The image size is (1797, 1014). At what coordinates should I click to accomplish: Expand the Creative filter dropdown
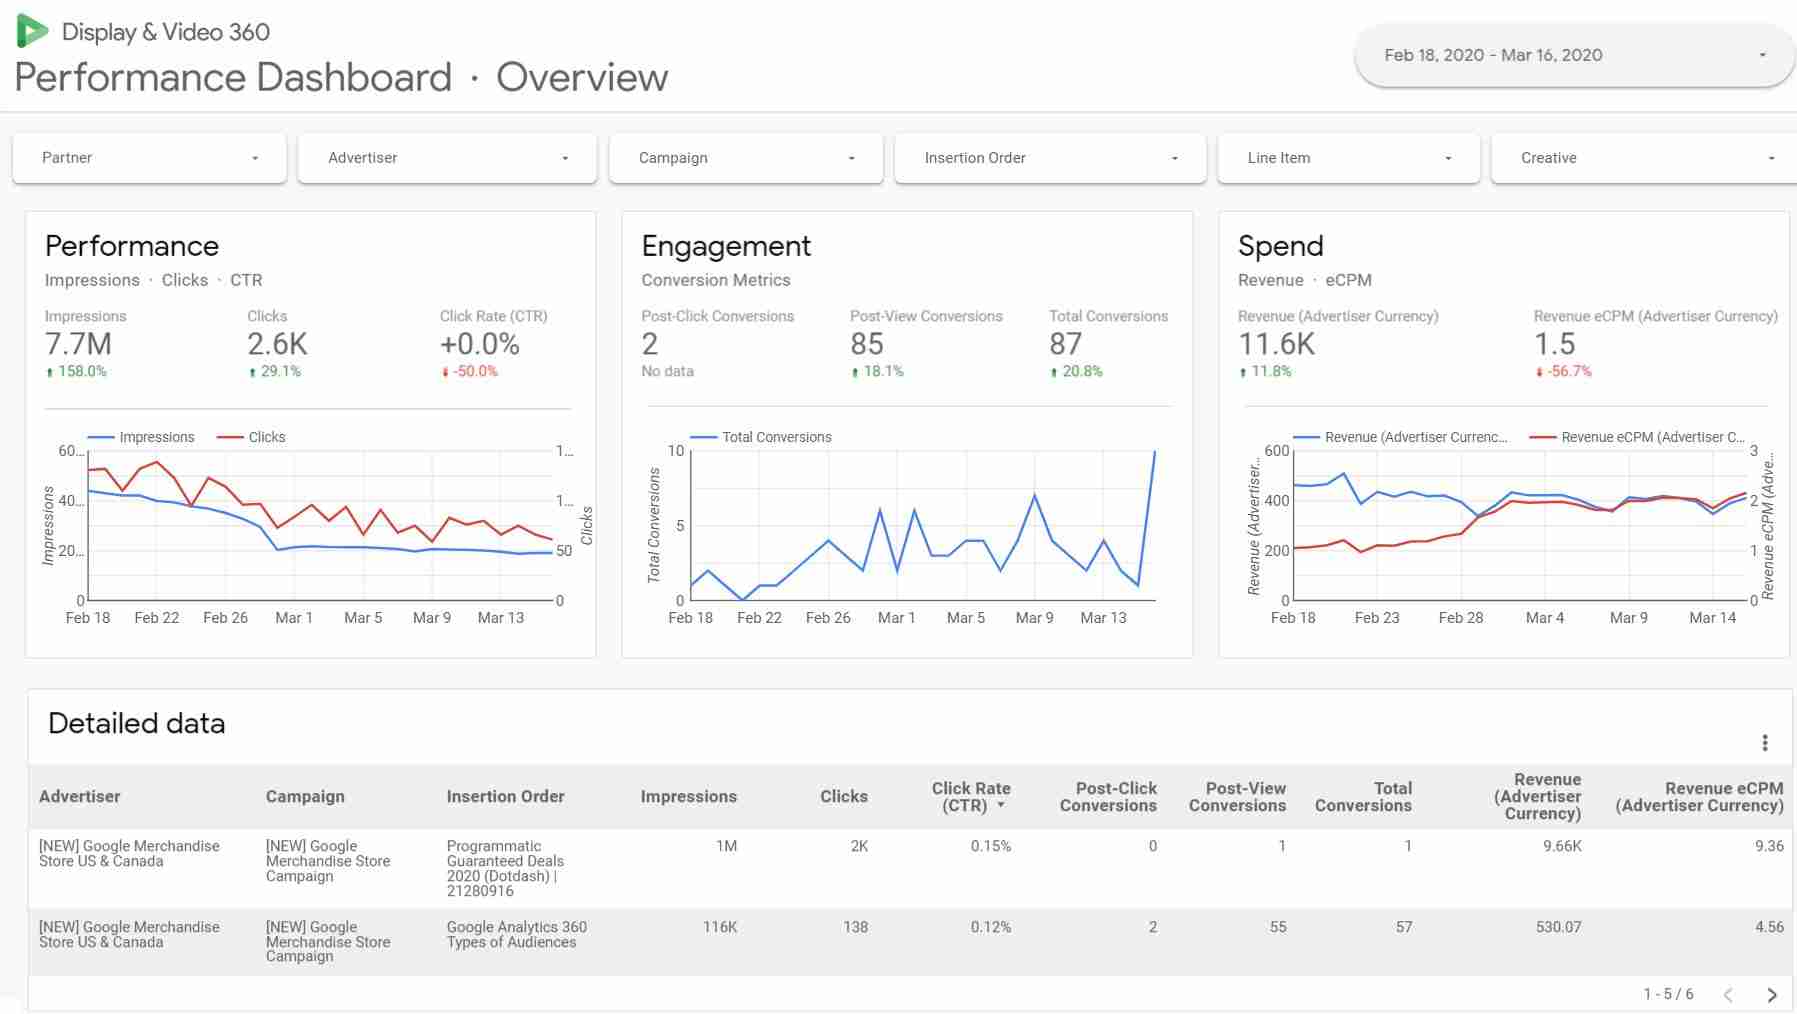pos(1643,158)
